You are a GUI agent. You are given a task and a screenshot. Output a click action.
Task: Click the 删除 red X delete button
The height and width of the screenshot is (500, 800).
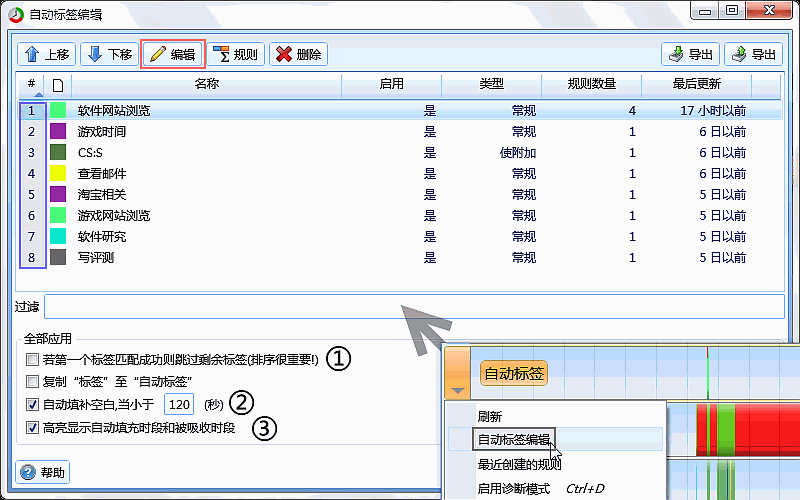[298, 54]
